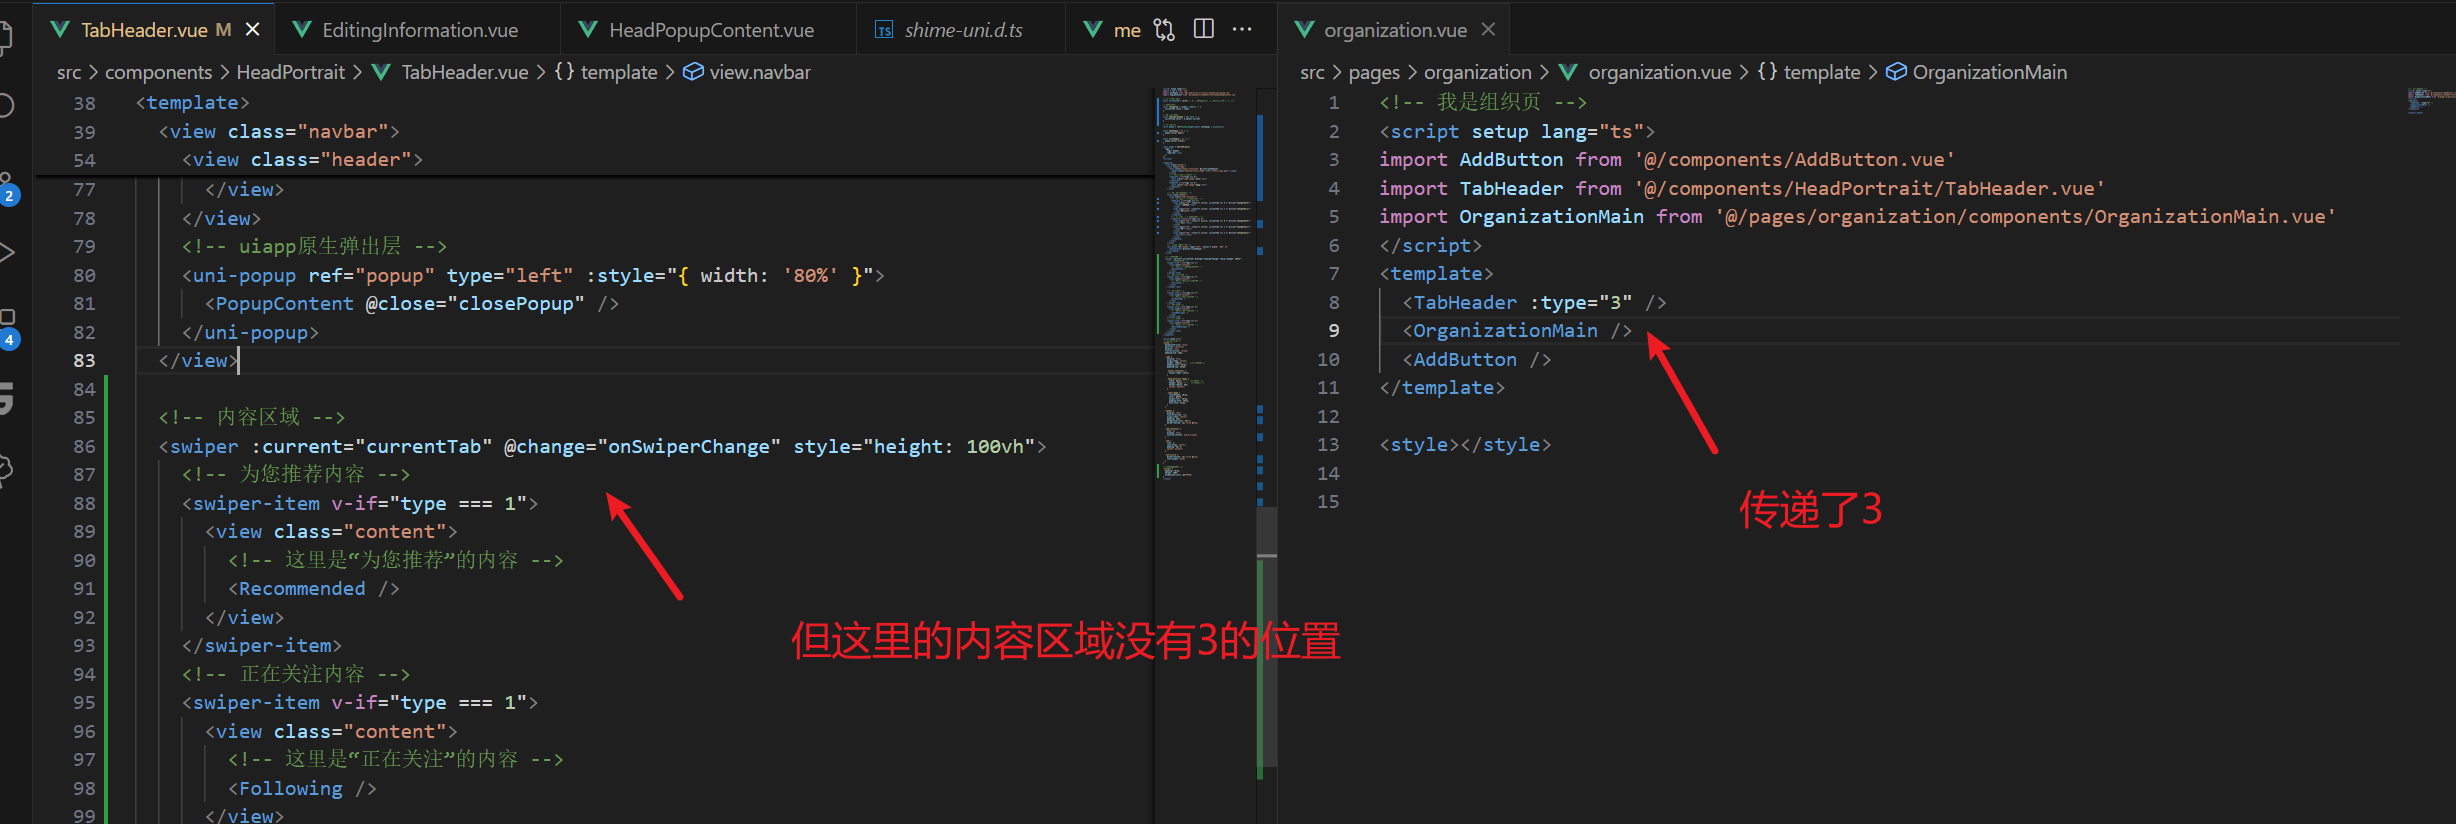Click the PopupContent @close="closePopup" line
This screenshot has width=2456, height=824.
[412, 304]
